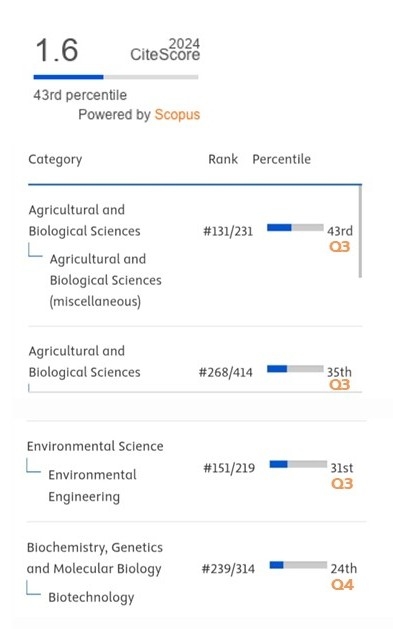This screenshot has width=393, height=629.
Task: Click the Q3 badge under 31st
Action: tap(342, 484)
